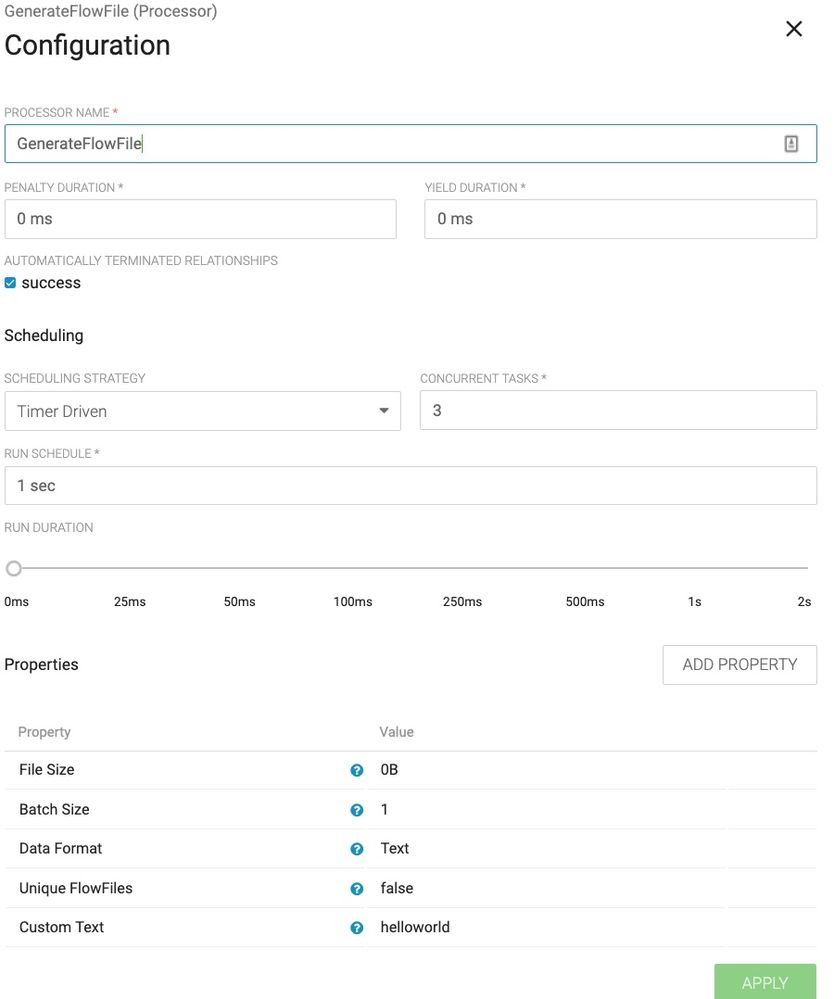The height and width of the screenshot is (999, 834).
Task: Click the help icon beside Data Format
Action: 356,849
